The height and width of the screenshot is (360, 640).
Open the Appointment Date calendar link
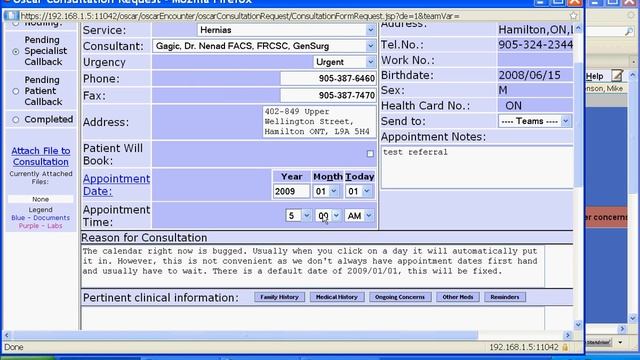click(116, 185)
